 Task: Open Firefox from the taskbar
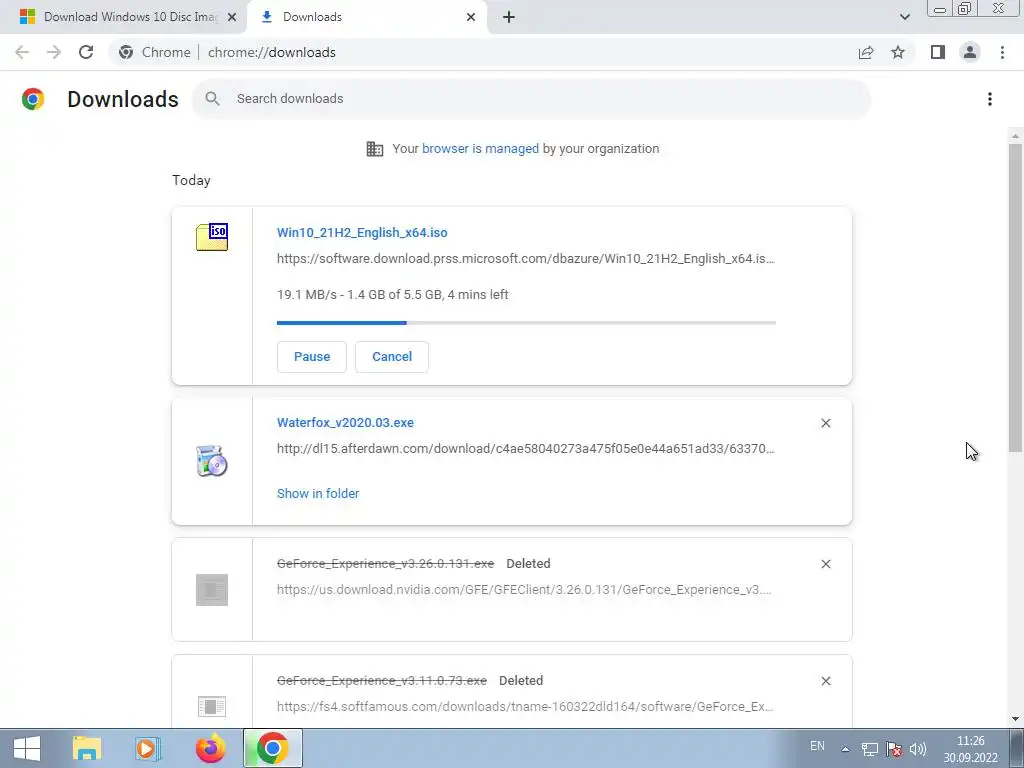pos(210,748)
